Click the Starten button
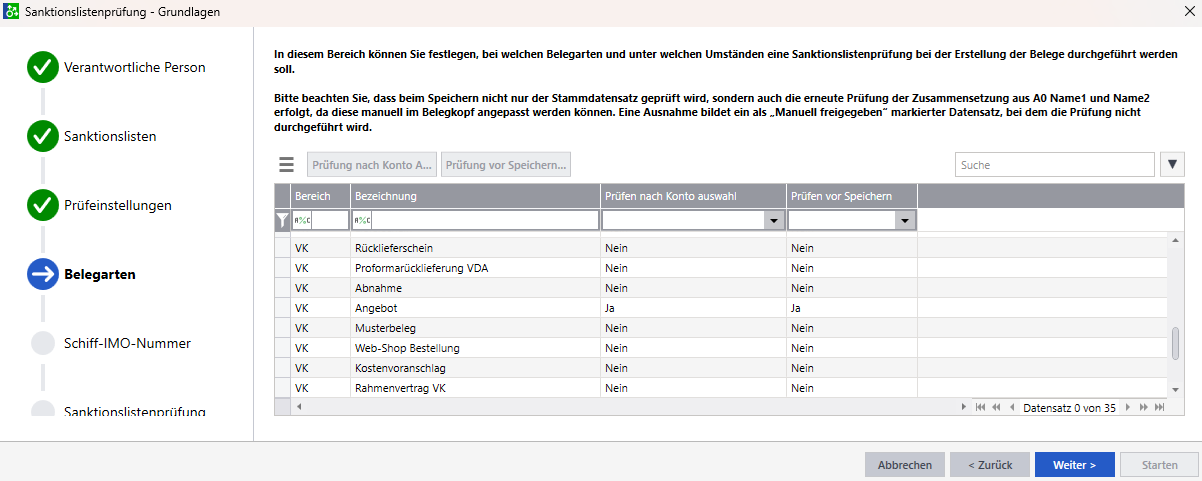This screenshot has height=481, width=1202. click(1160, 465)
